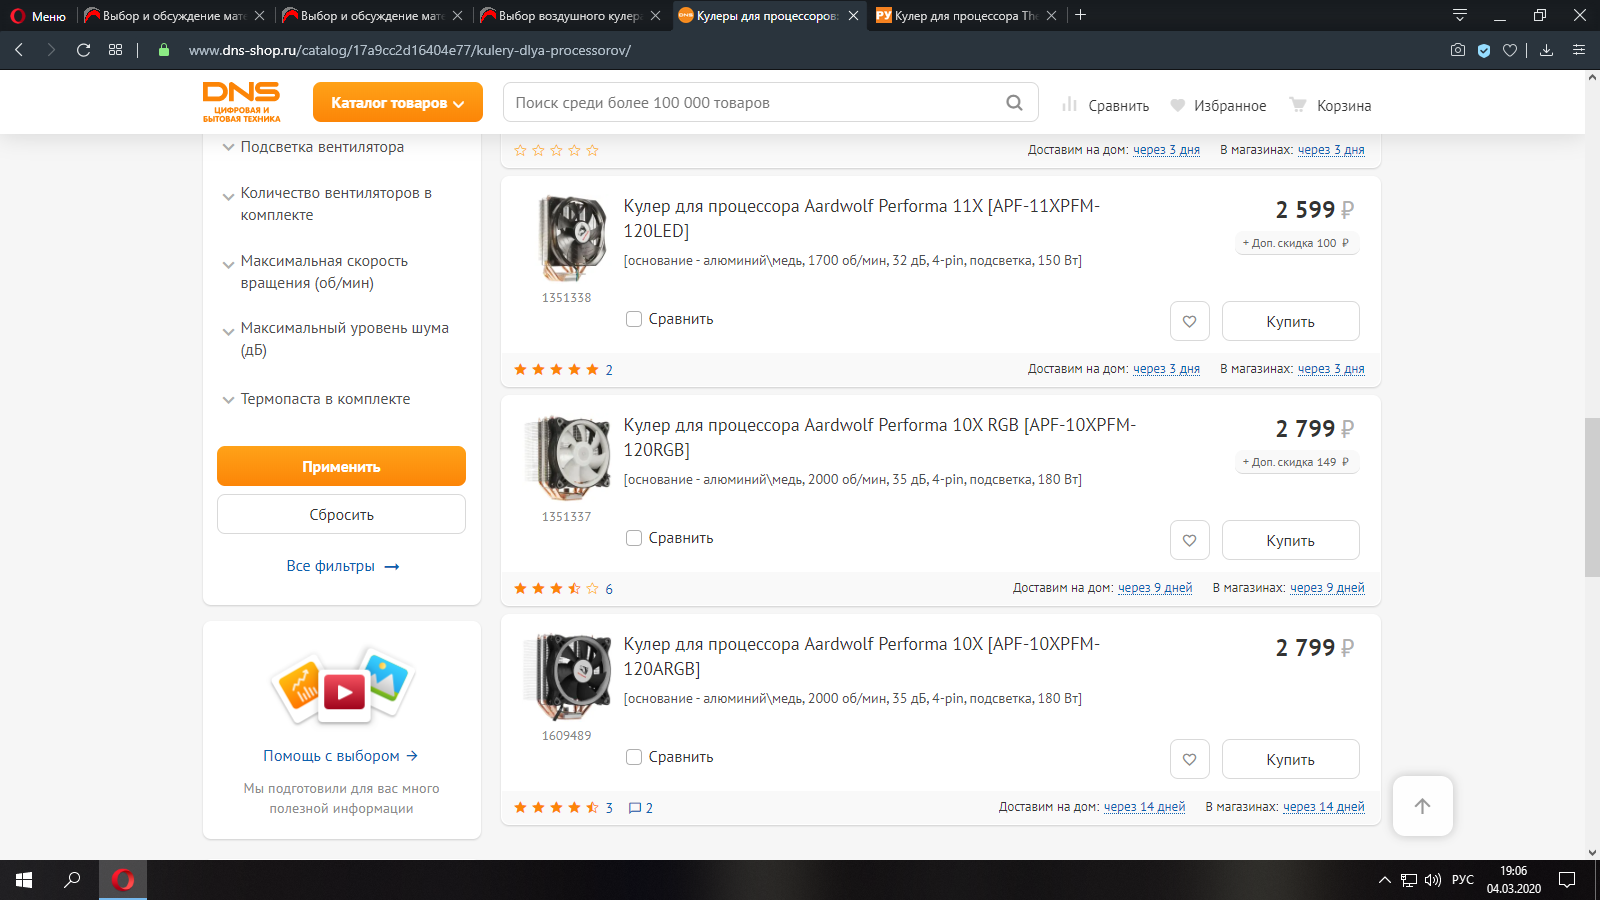1600x900 pixels.
Task: Click the Доп. скидка 100 ₽ badge
Action: point(1297,243)
